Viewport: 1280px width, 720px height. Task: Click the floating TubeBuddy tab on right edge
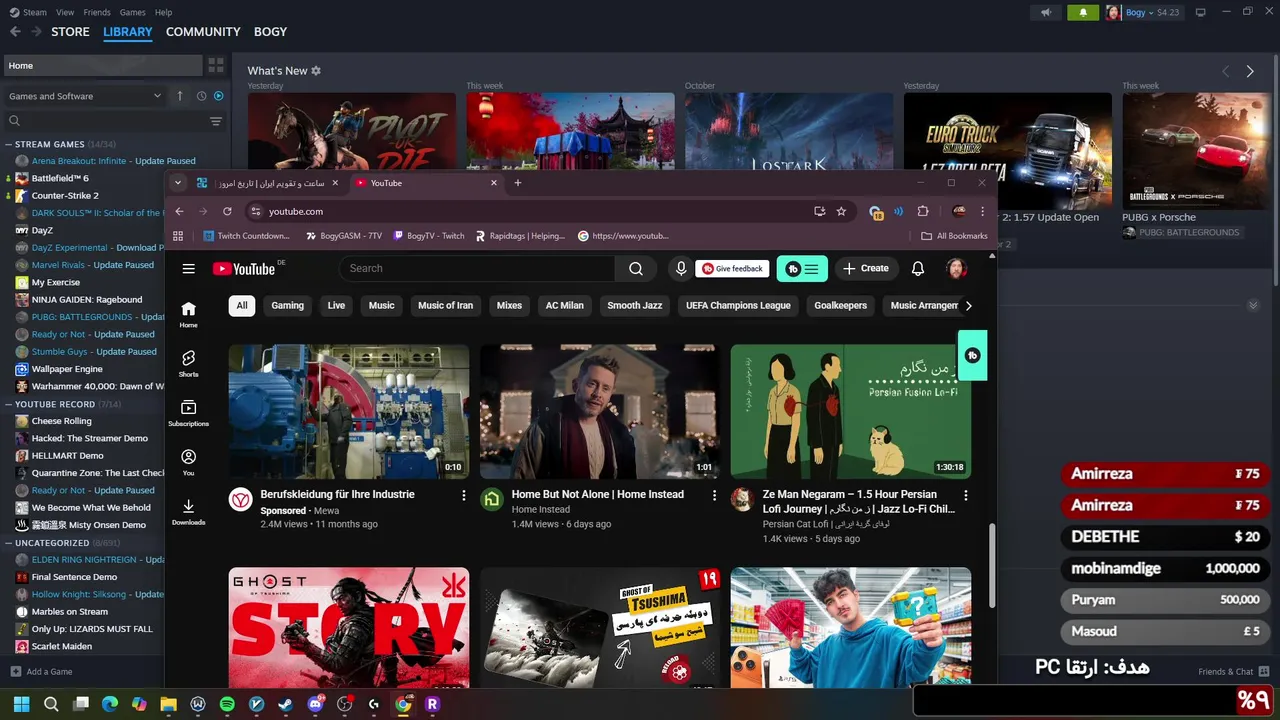pos(972,355)
